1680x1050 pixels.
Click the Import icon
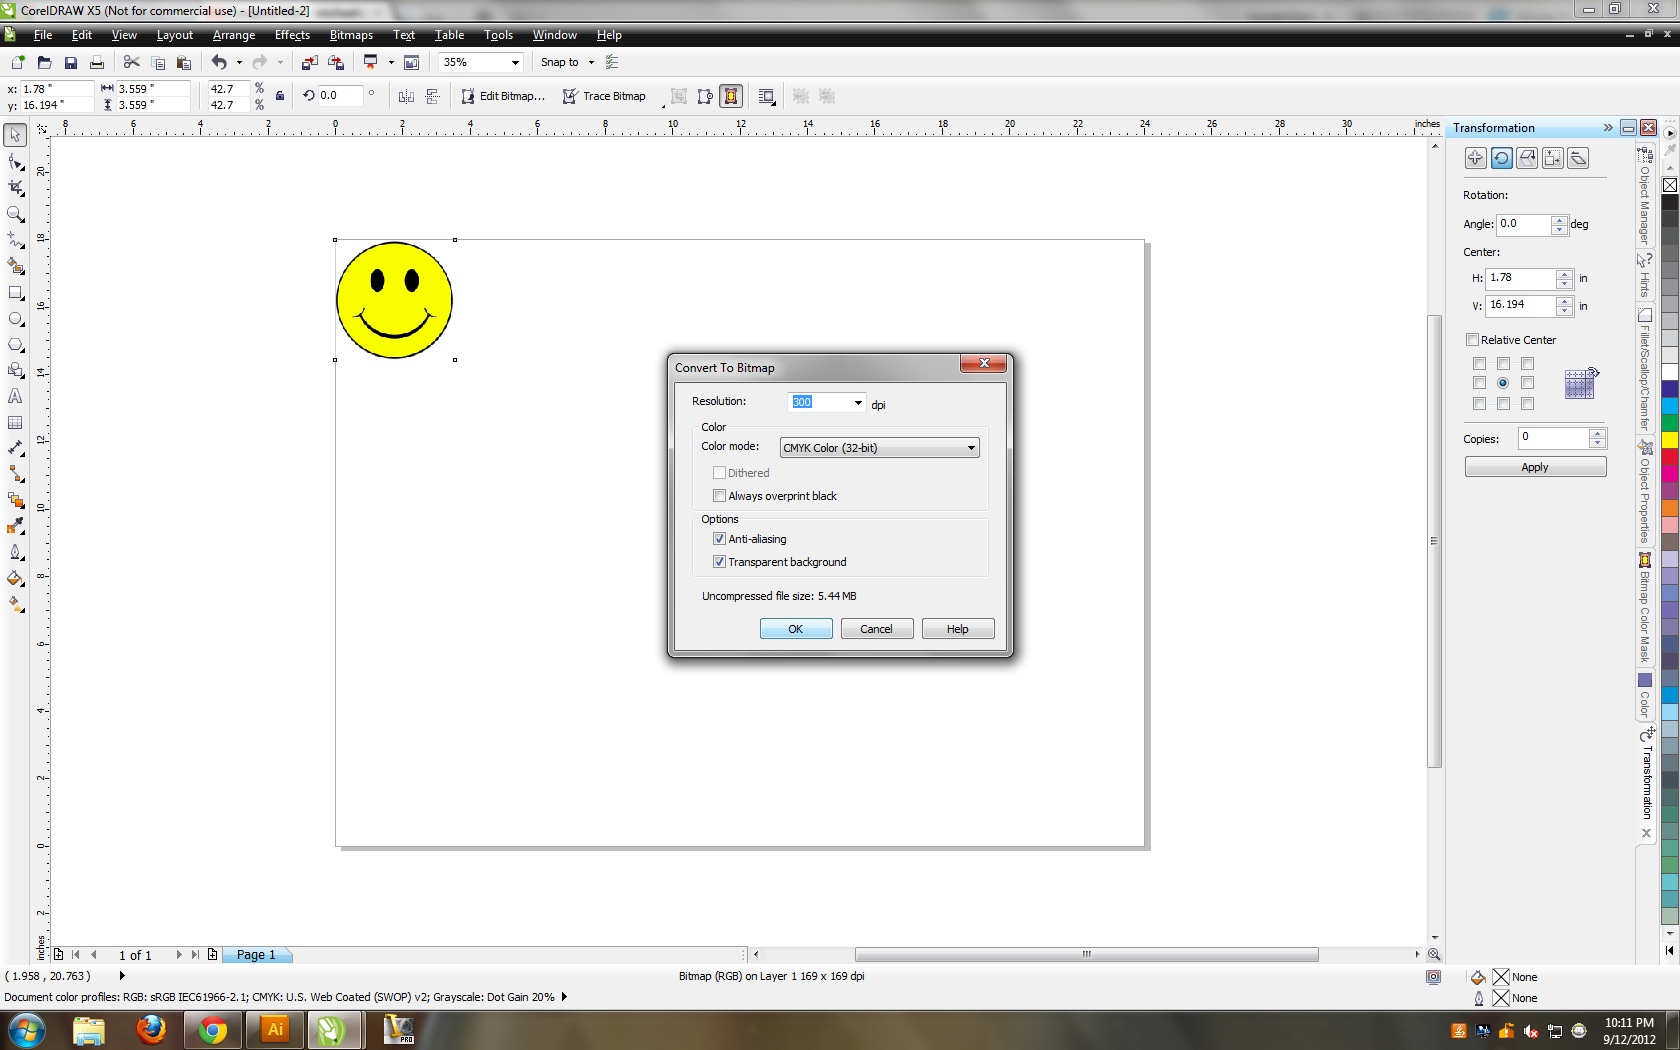(x=309, y=62)
